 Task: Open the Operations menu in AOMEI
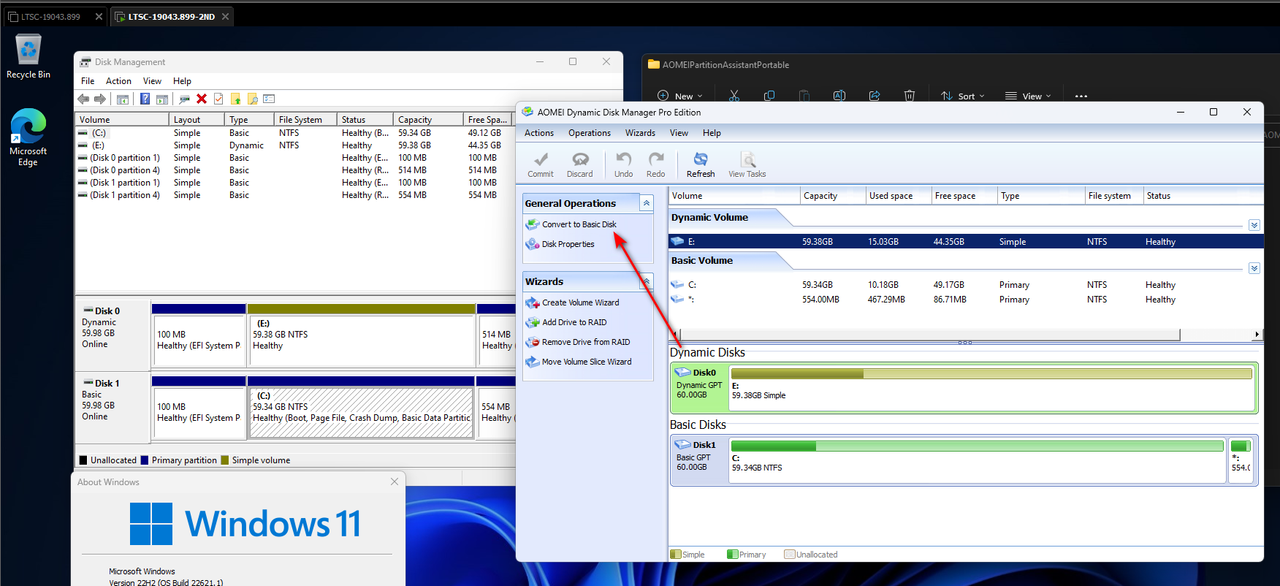pos(589,133)
